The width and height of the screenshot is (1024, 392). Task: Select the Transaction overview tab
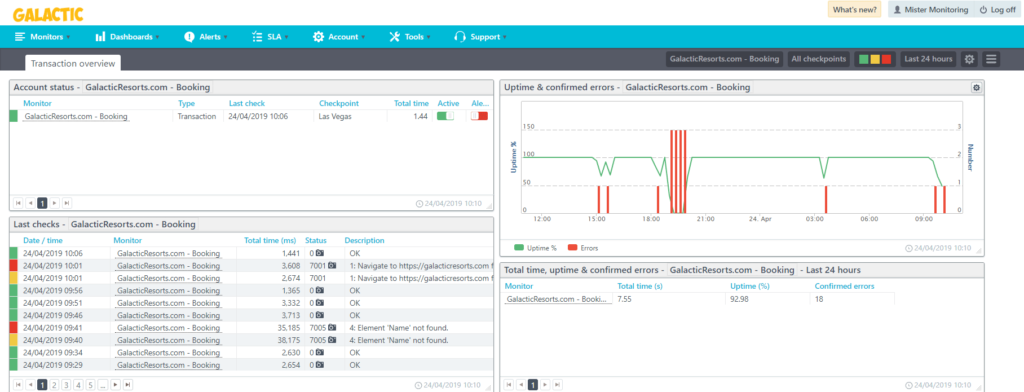[x=73, y=63]
